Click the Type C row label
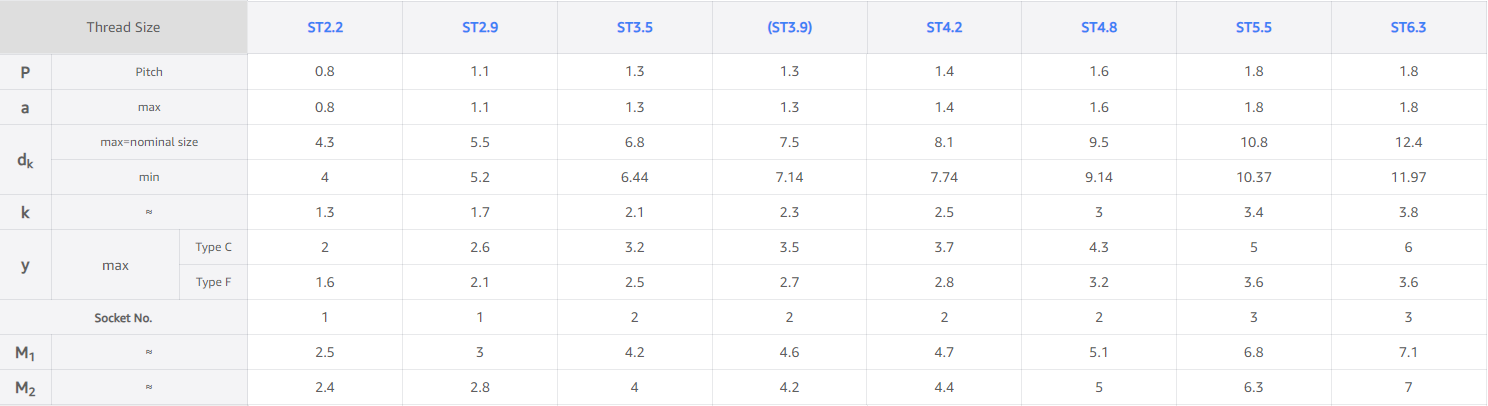 [x=214, y=247]
